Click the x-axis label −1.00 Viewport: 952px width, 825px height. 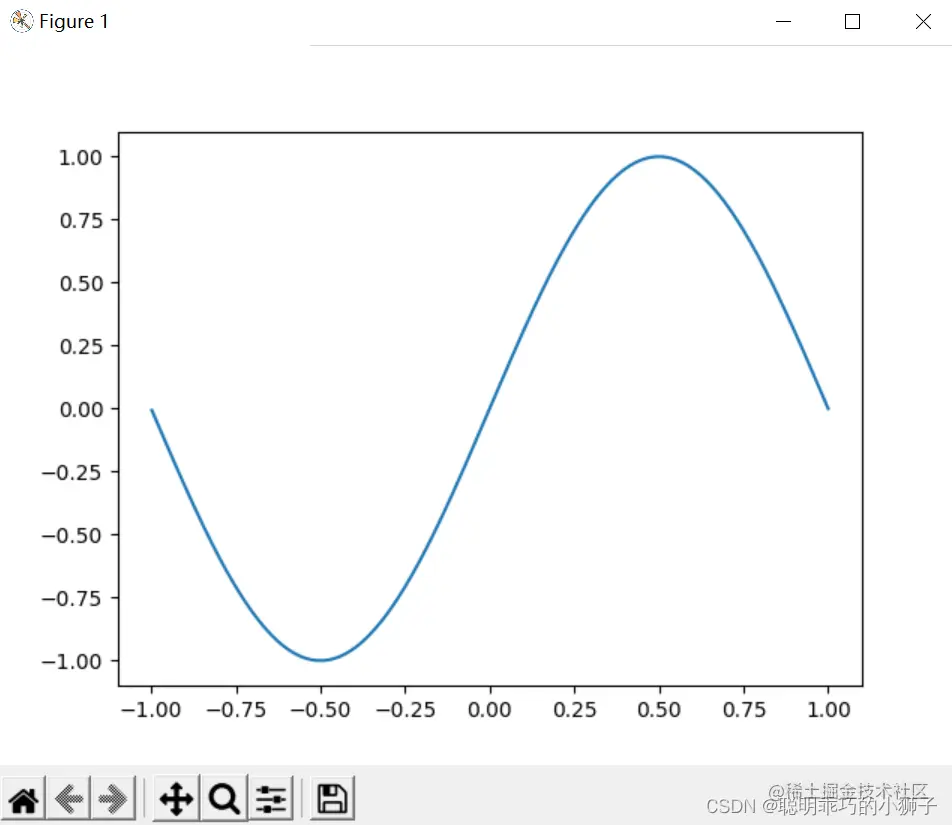click(x=151, y=710)
